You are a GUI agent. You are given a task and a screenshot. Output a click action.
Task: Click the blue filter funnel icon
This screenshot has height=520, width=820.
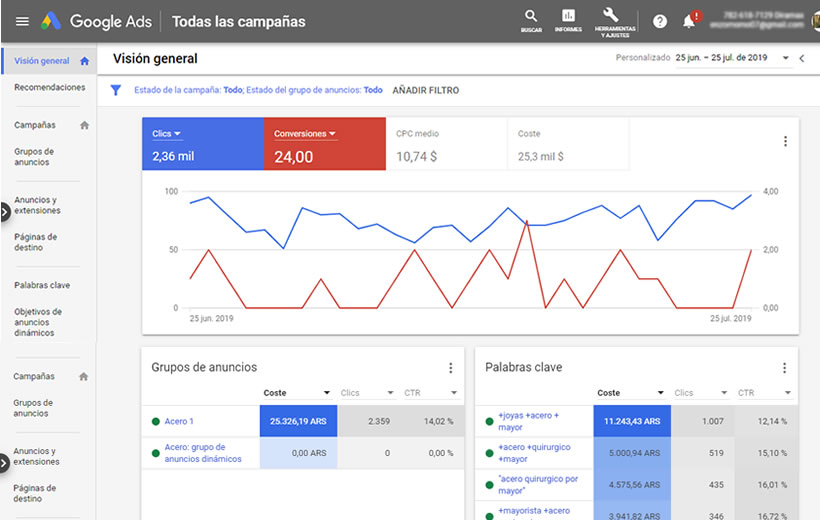tap(116, 90)
